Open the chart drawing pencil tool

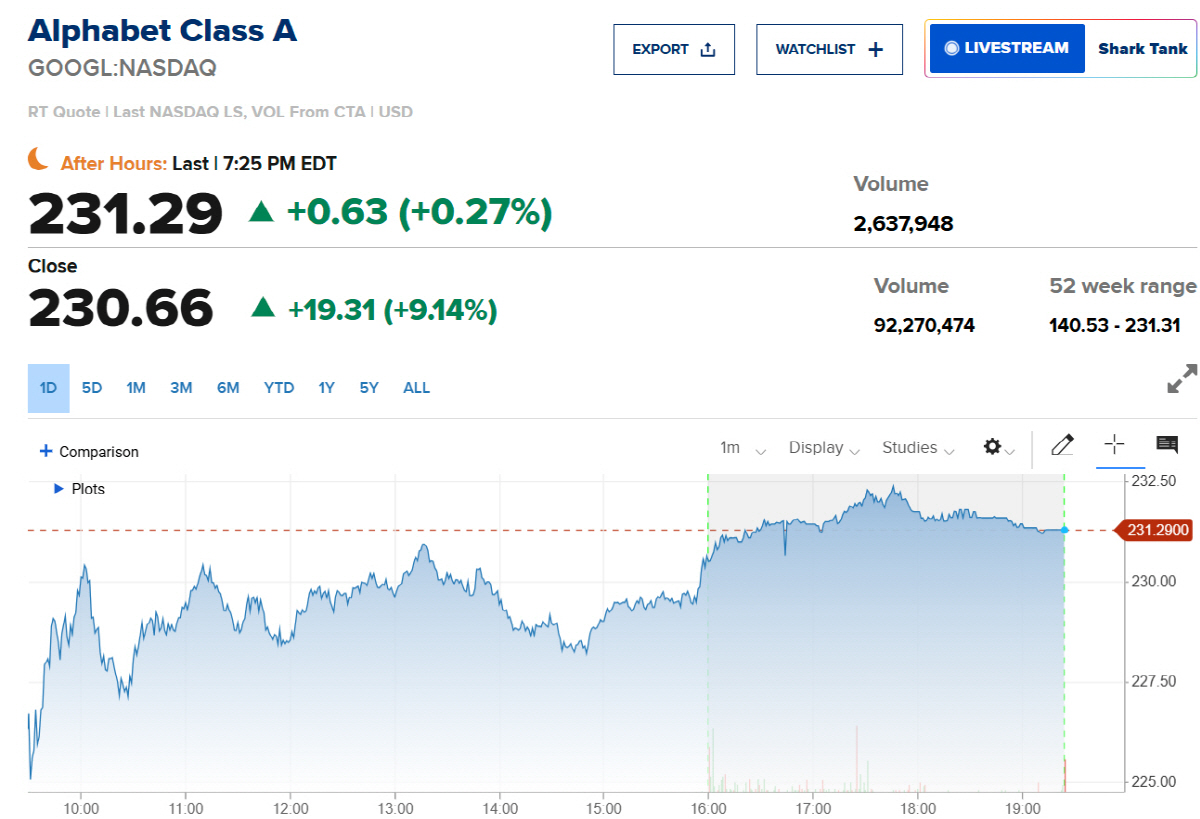click(x=1062, y=445)
